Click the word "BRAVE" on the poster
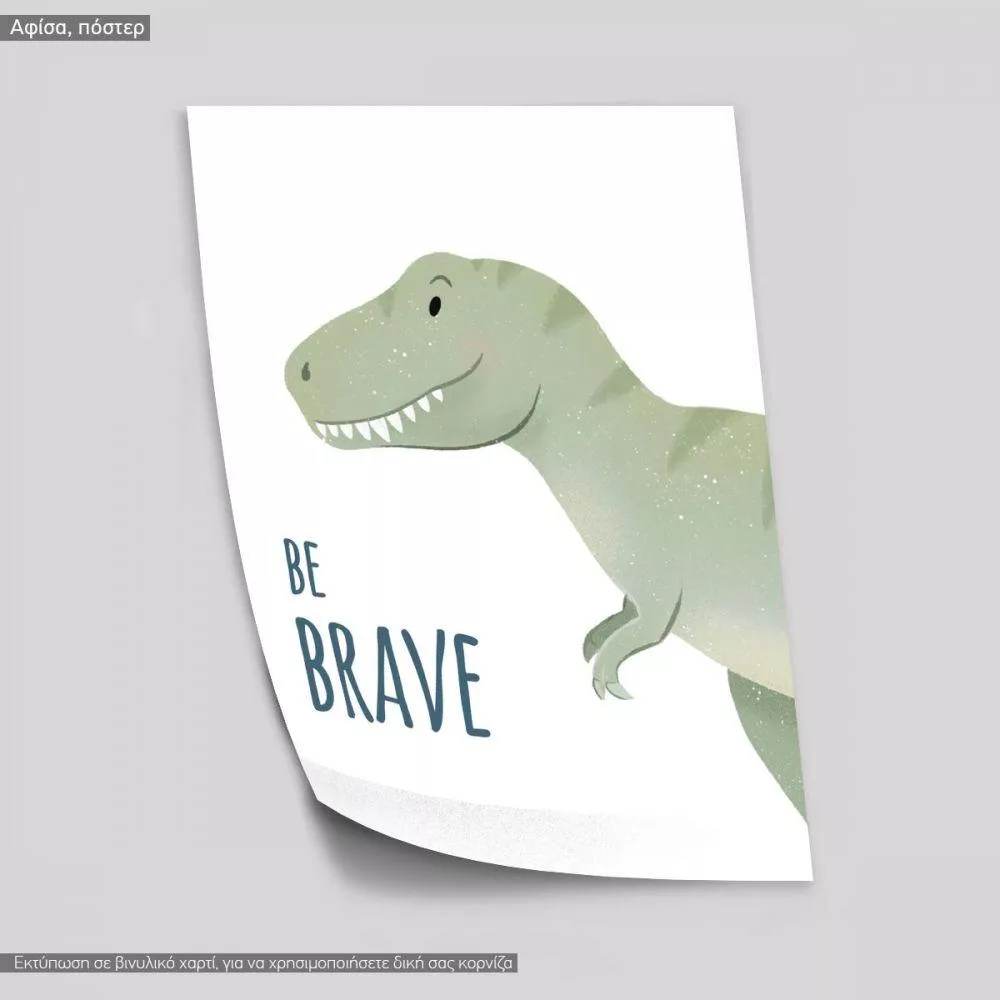The height and width of the screenshot is (1000, 1000). tap(393, 671)
